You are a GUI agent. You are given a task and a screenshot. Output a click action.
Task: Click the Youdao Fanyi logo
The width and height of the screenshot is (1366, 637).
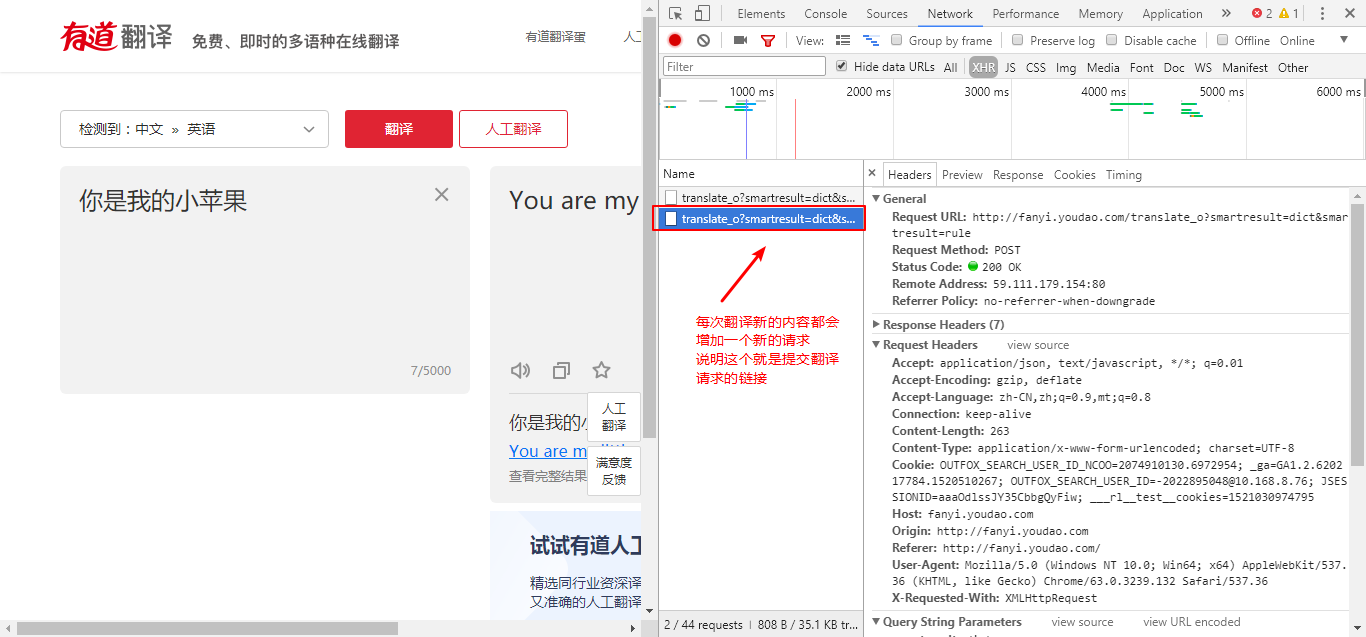point(117,37)
